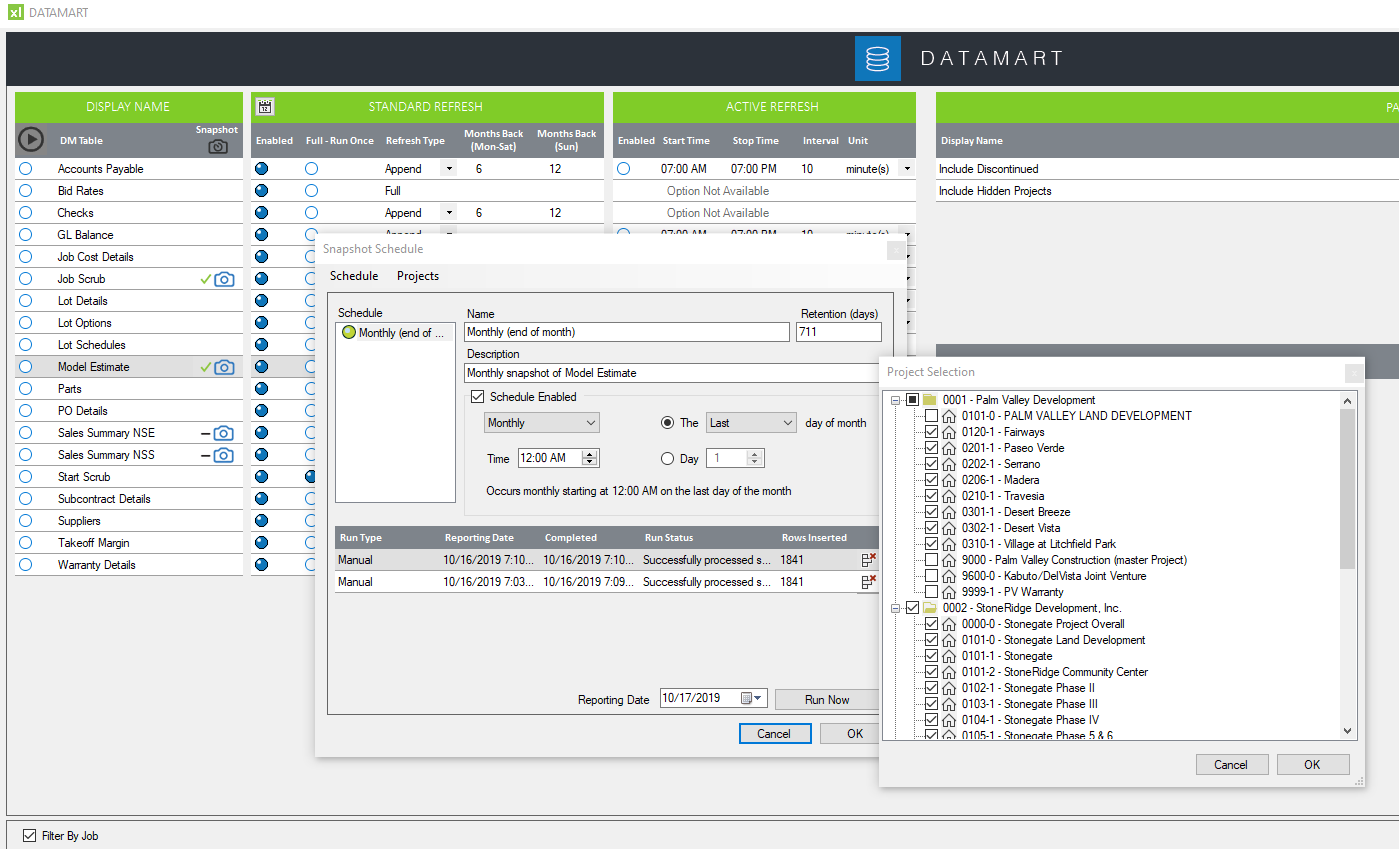Screen dimensions: 1399x849
Task: Click the play icon beside DM Table header
Action: pyautogui.click(x=31, y=140)
